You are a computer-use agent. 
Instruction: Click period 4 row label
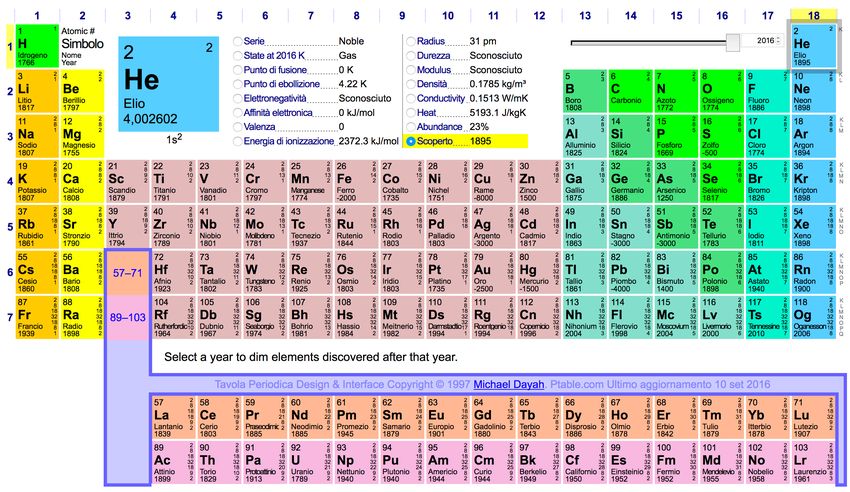coord(10,182)
